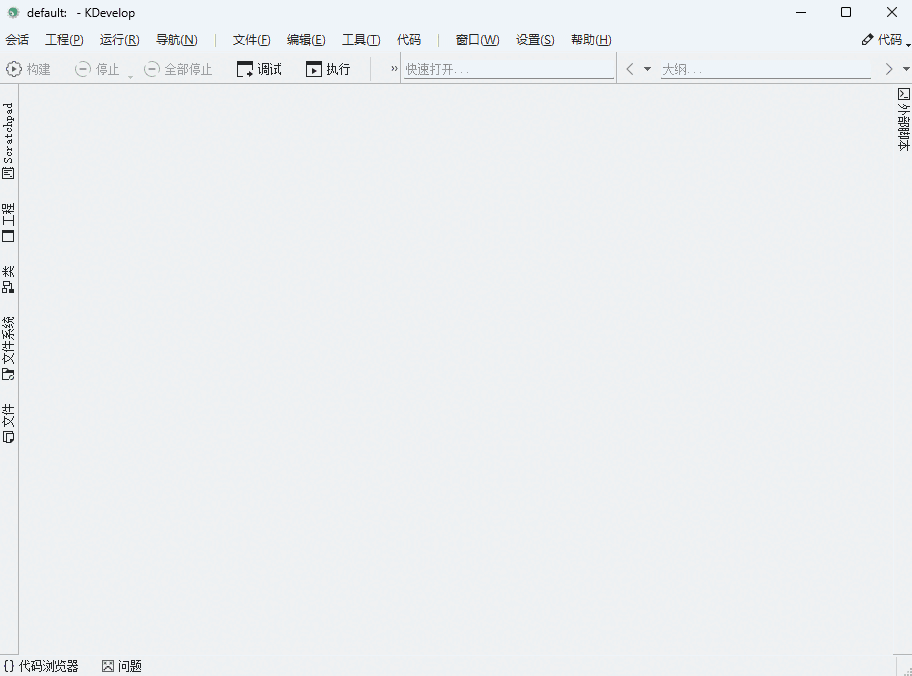
Task: Open the 设置 (Settings) menu
Action: click(x=535, y=40)
